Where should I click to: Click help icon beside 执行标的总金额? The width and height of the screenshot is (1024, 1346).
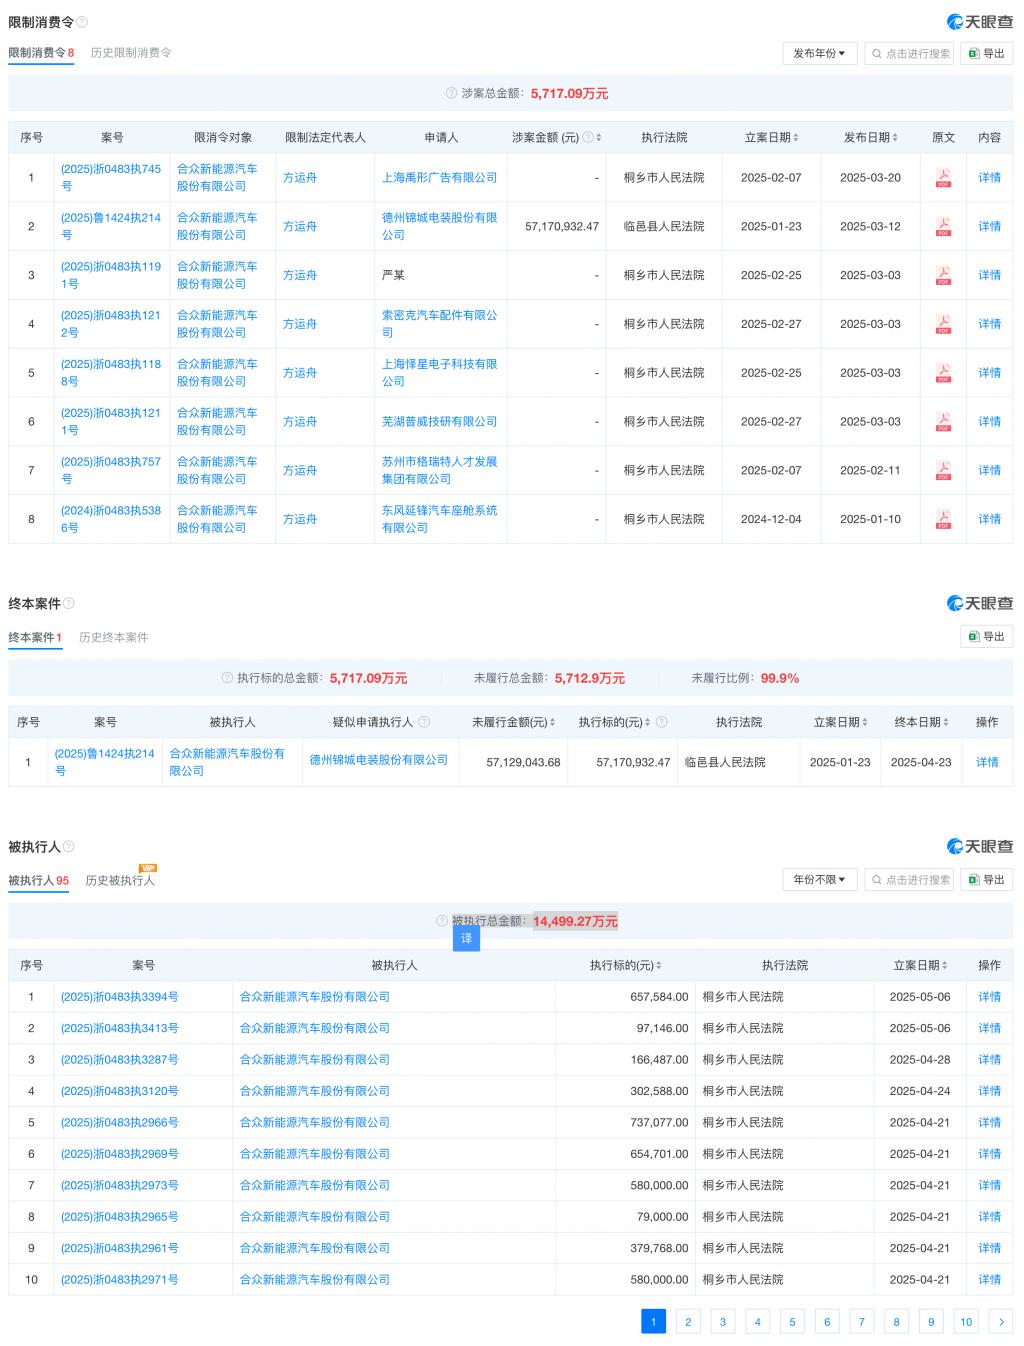coord(227,678)
